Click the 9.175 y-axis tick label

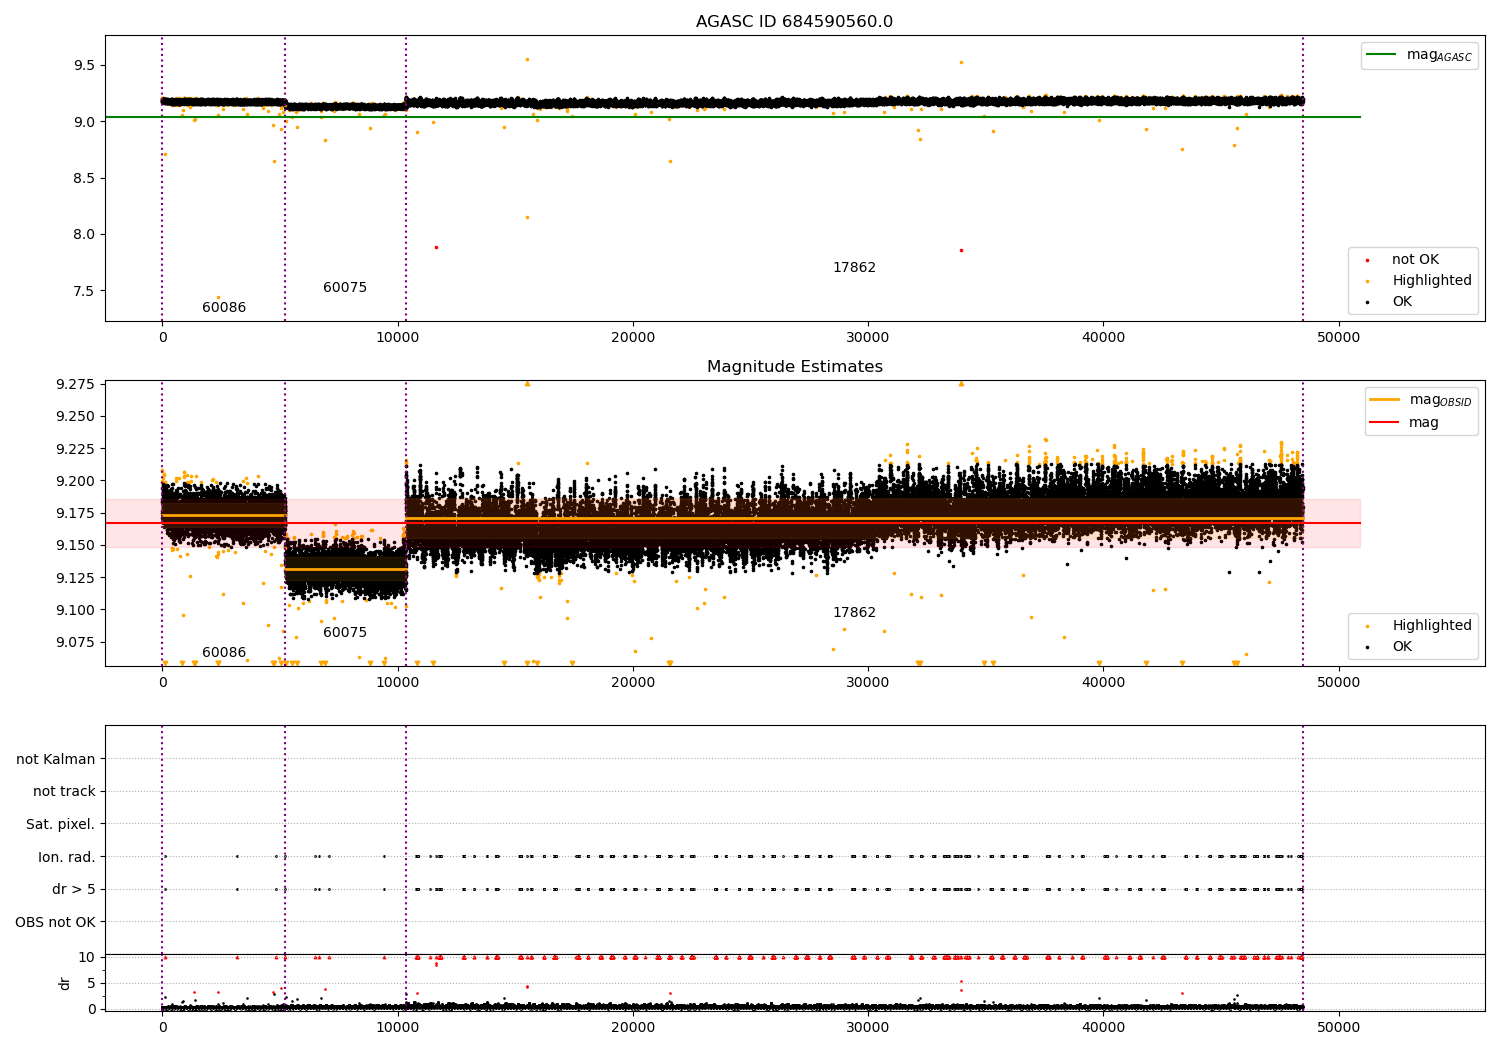pyautogui.click(x=76, y=513)
